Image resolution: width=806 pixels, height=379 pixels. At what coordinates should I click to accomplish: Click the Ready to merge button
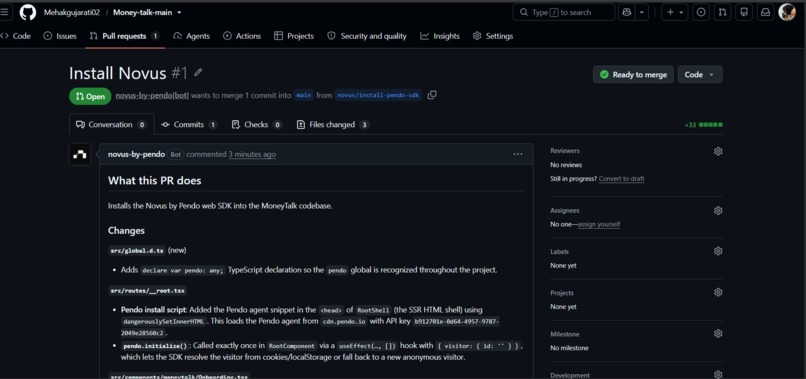pyautogui.click(x=633, y=75)
